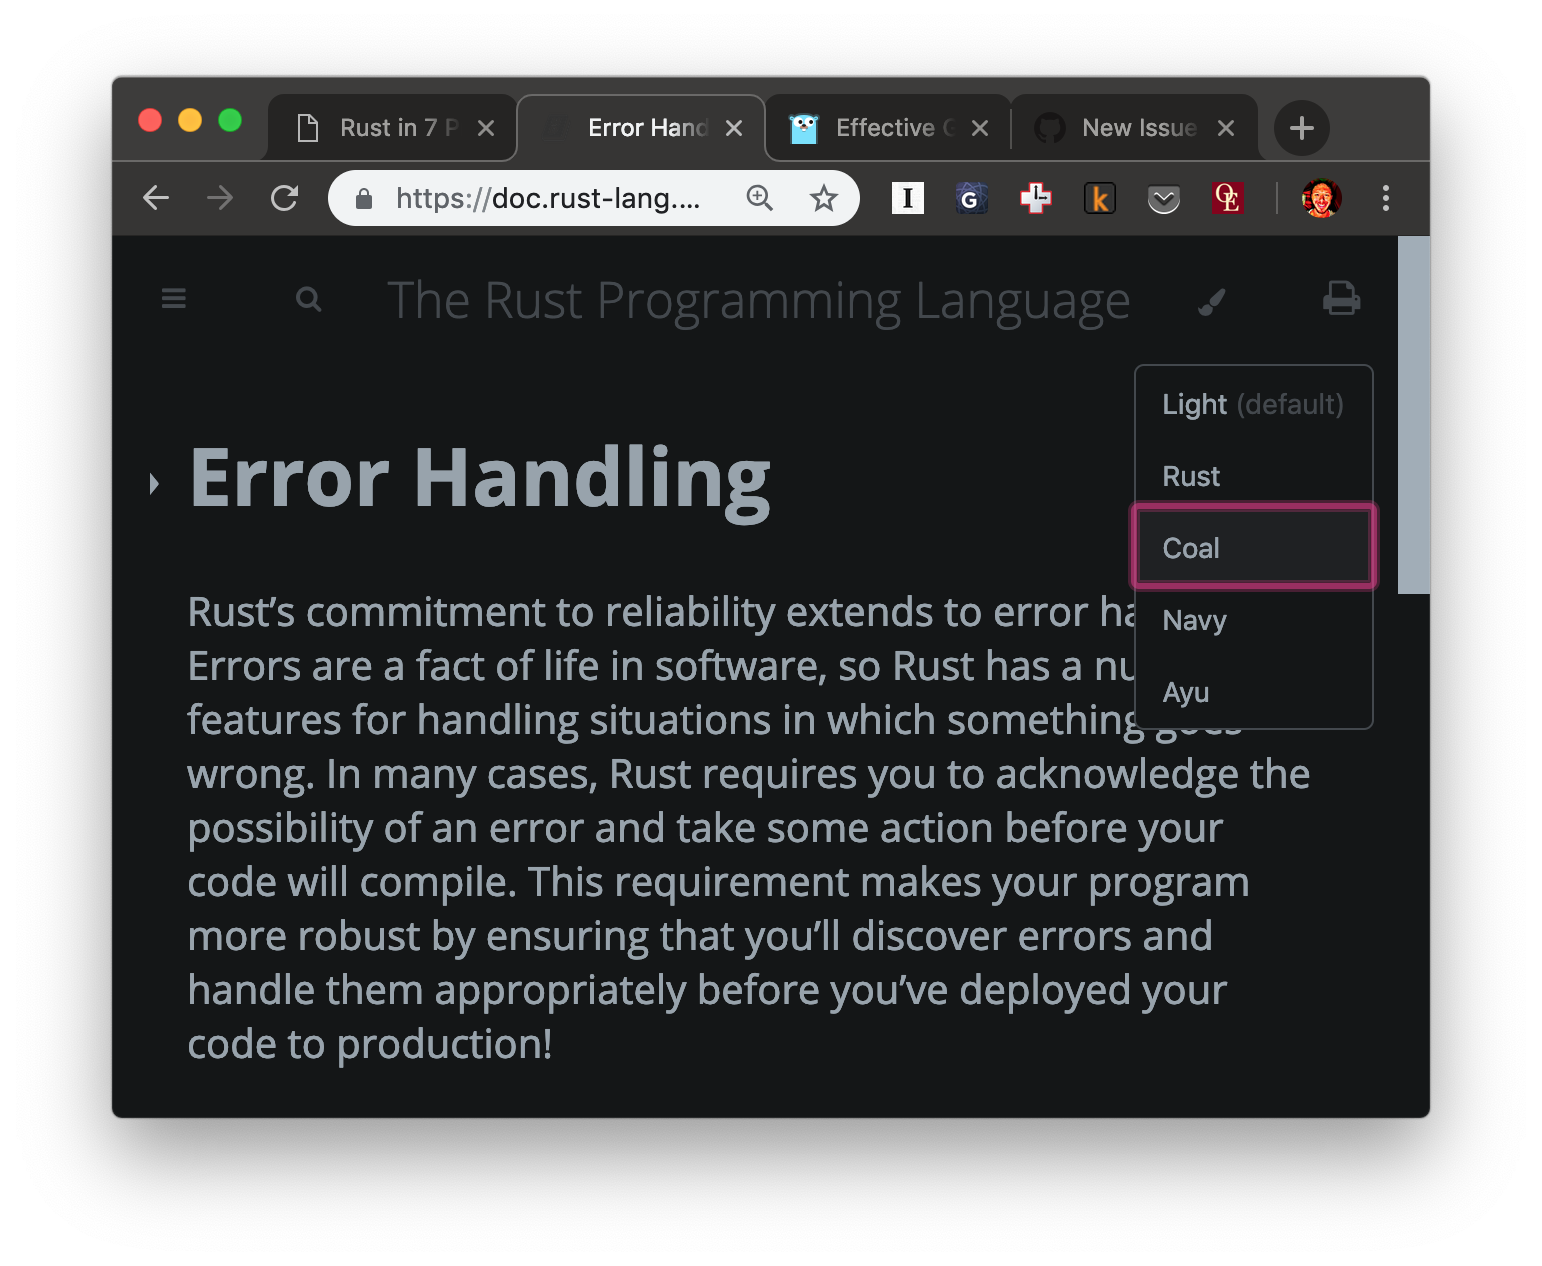1542x1266 pixels.
Task: Close the 'New Issue' tab
Action: 1226,128
